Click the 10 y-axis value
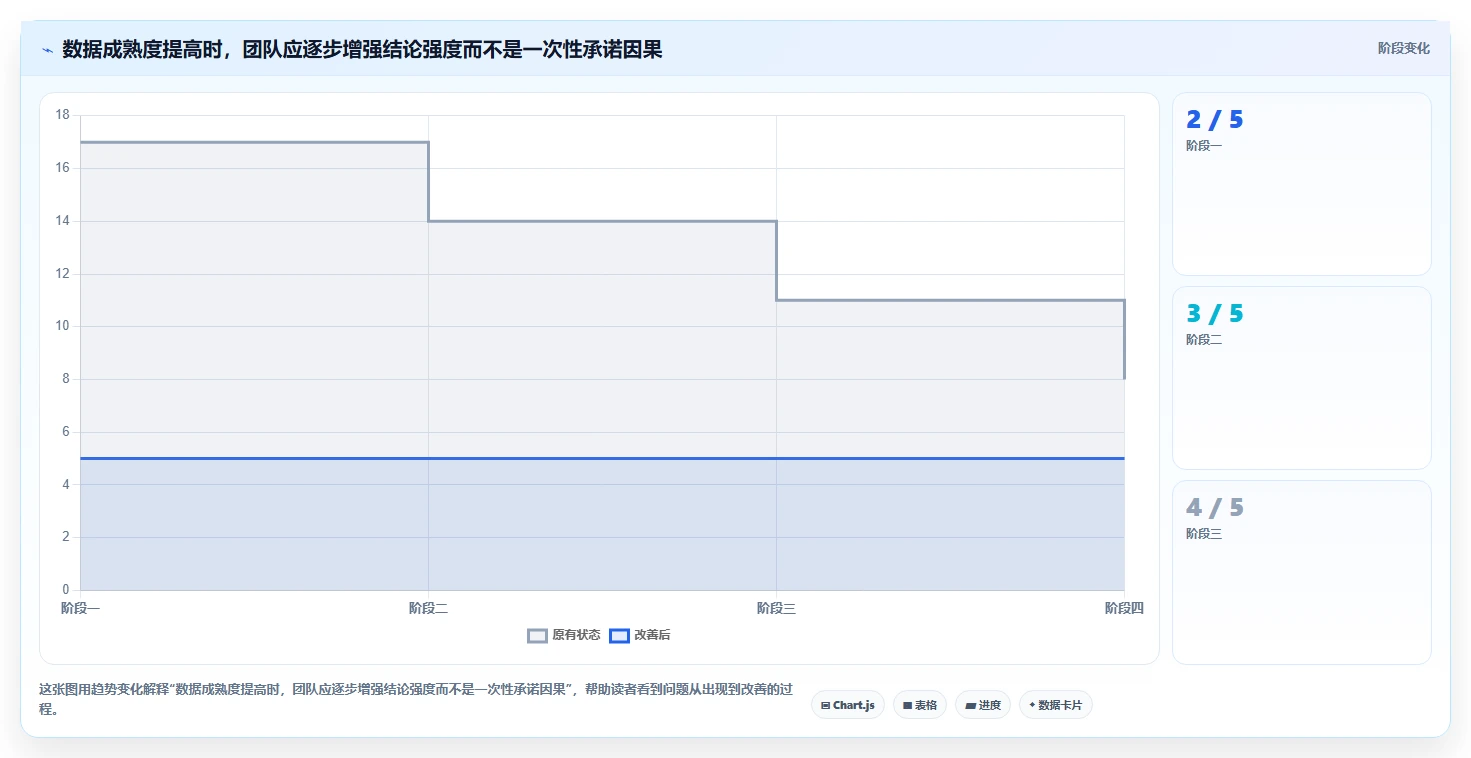 pos(62,326)
